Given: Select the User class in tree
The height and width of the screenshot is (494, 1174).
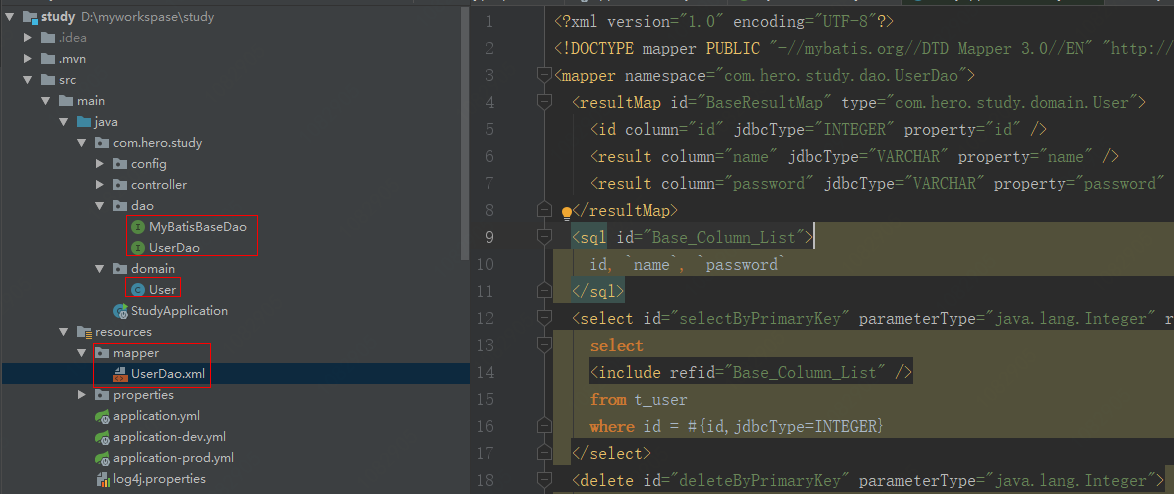Looking at the screenshot, I should coord(162,290).
